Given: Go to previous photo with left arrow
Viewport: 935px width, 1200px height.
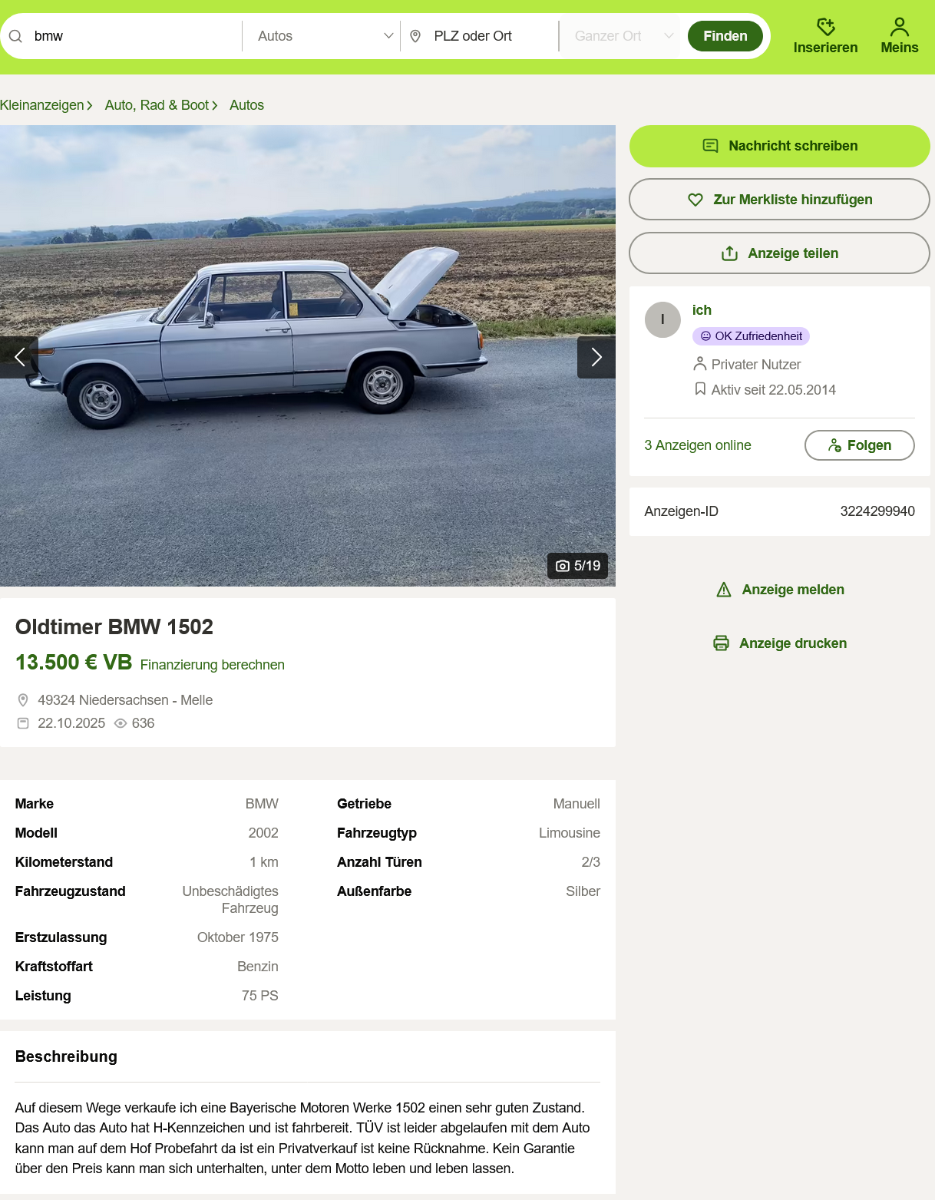Looking at the screenshot, I should (18, 357).
